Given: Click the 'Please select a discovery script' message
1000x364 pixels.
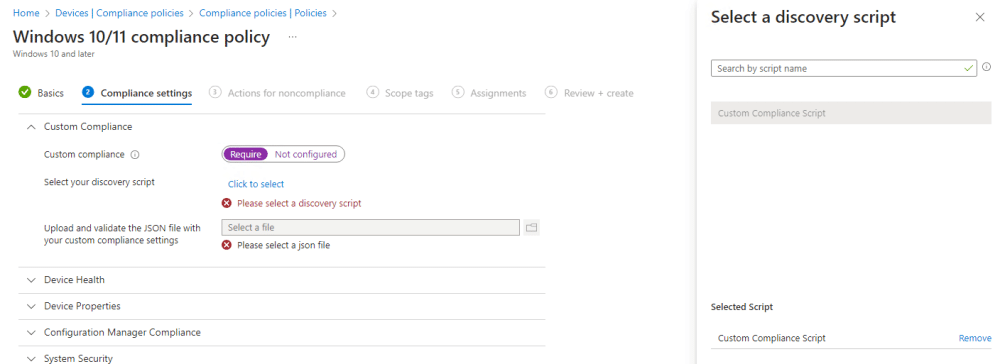Looking at the screenshot, I should 299,203.
